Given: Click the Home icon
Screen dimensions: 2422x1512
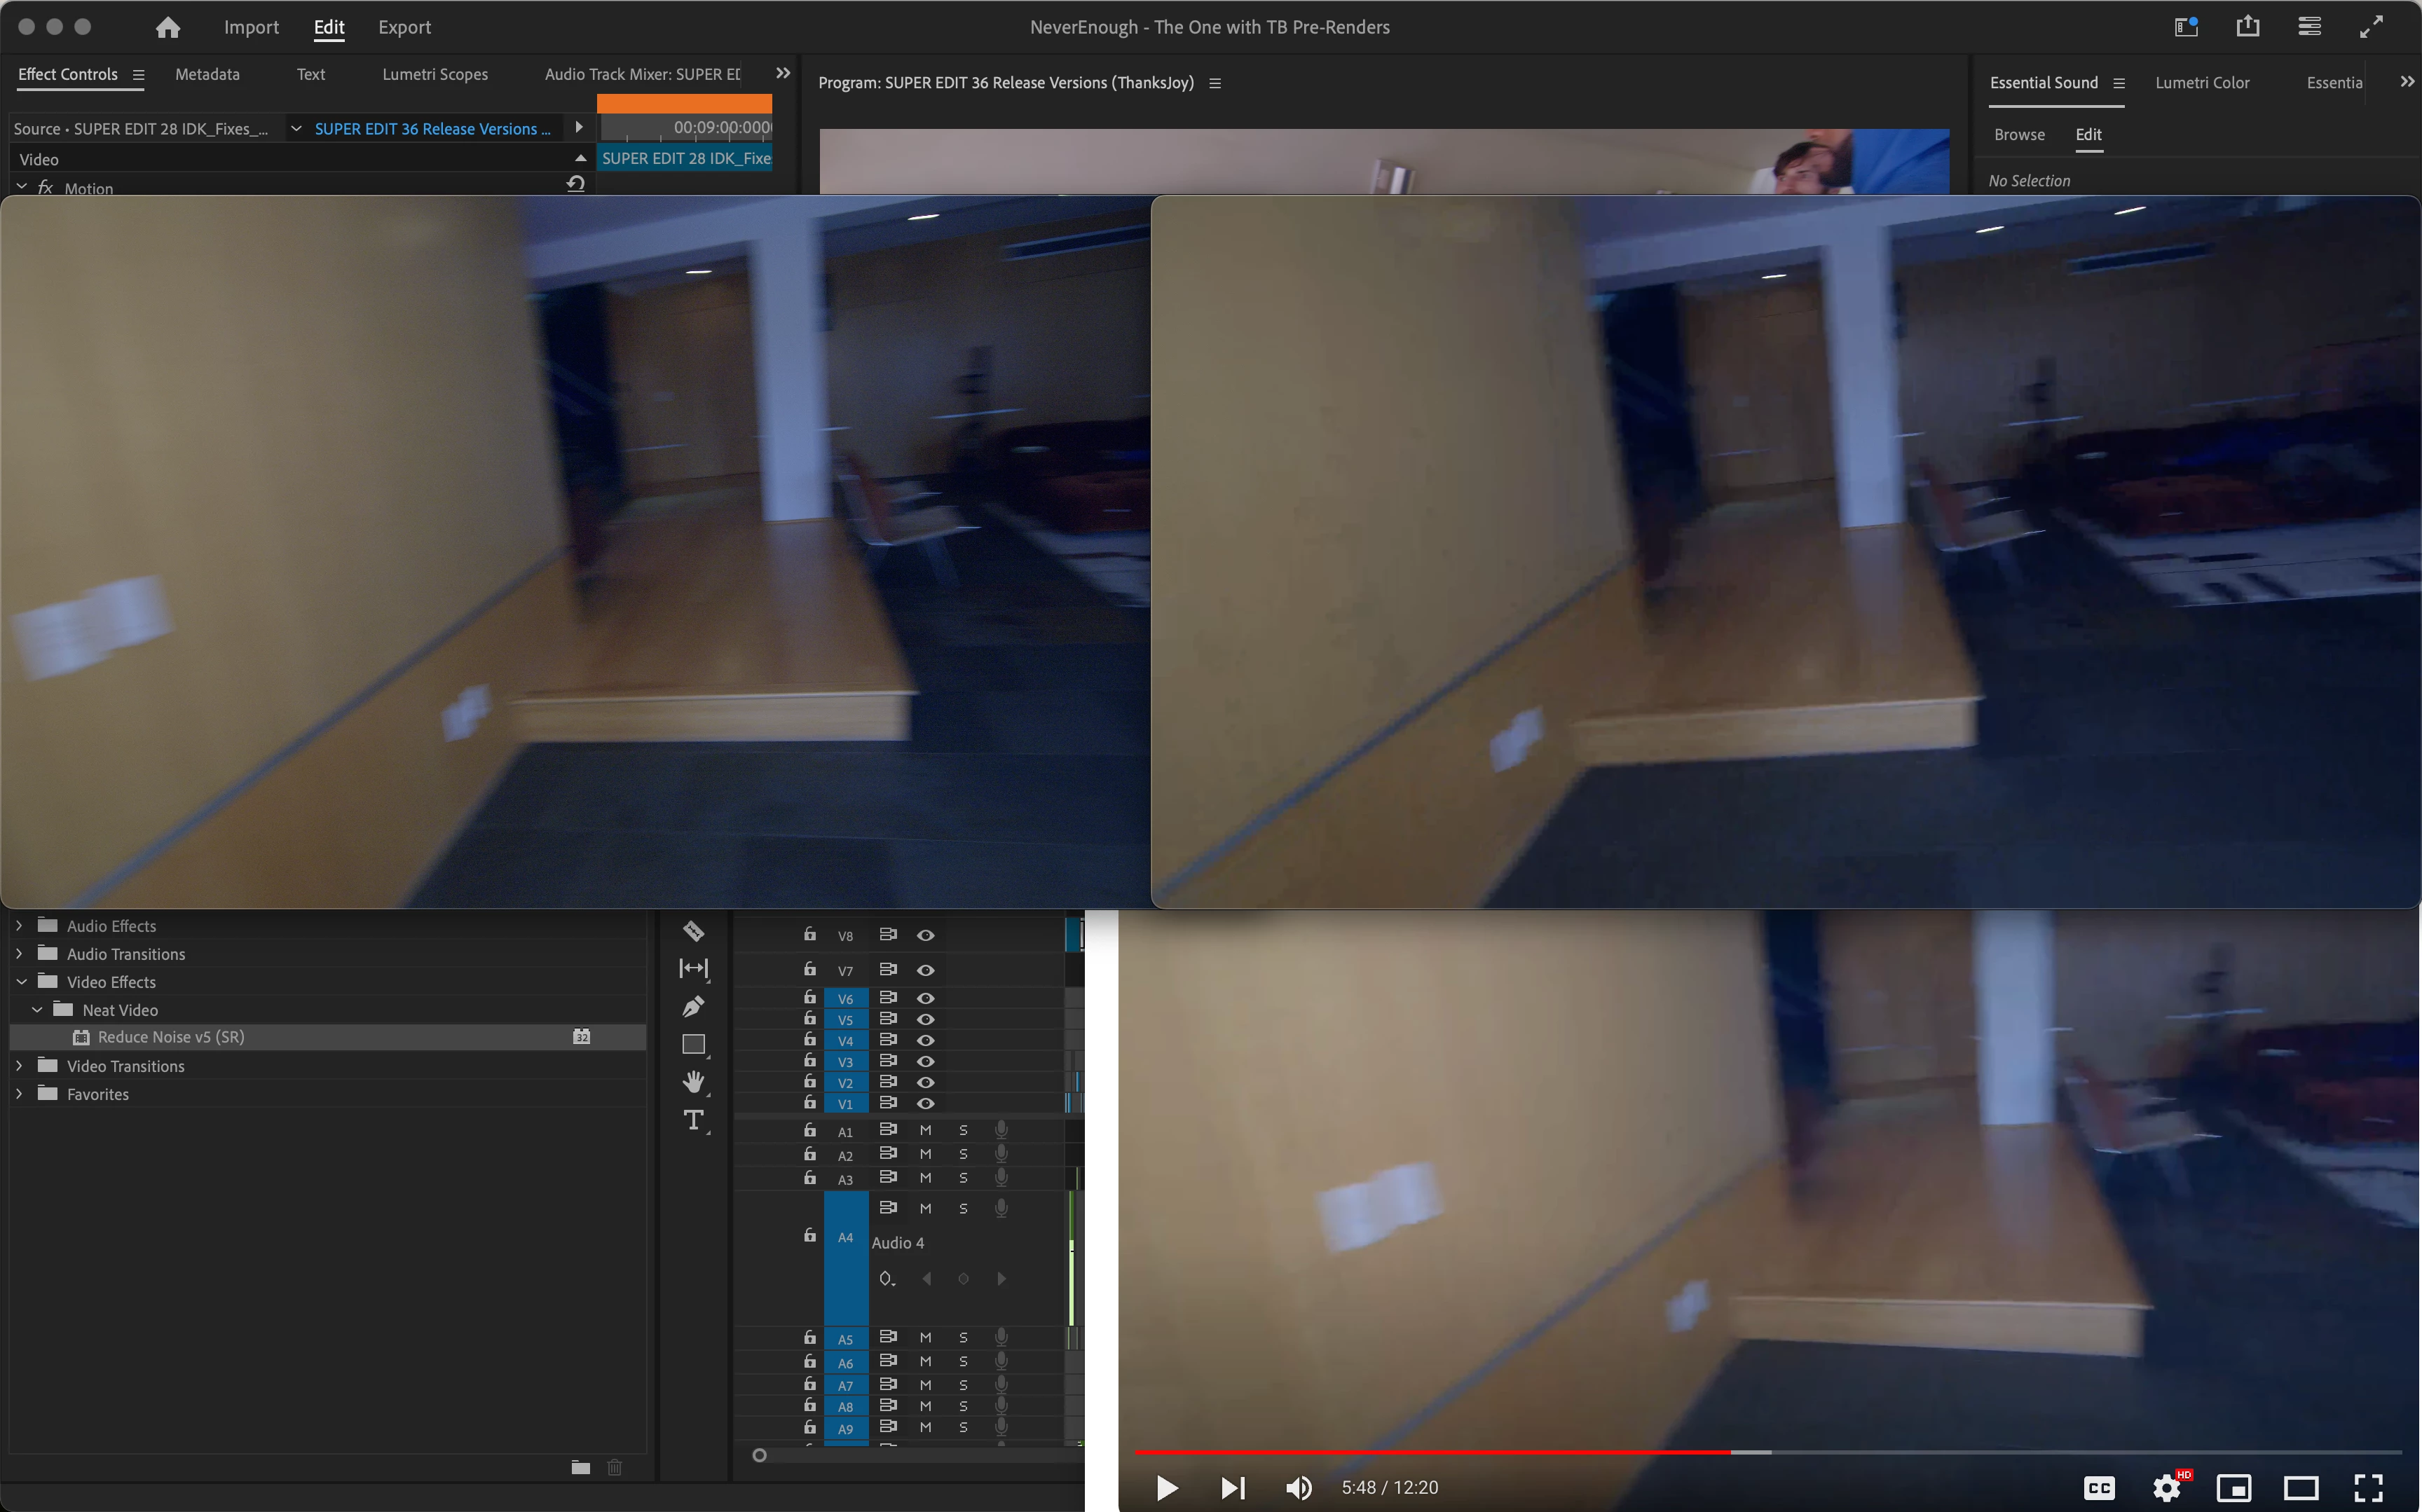Looking at the screenshot, I should tap(168, 27).
